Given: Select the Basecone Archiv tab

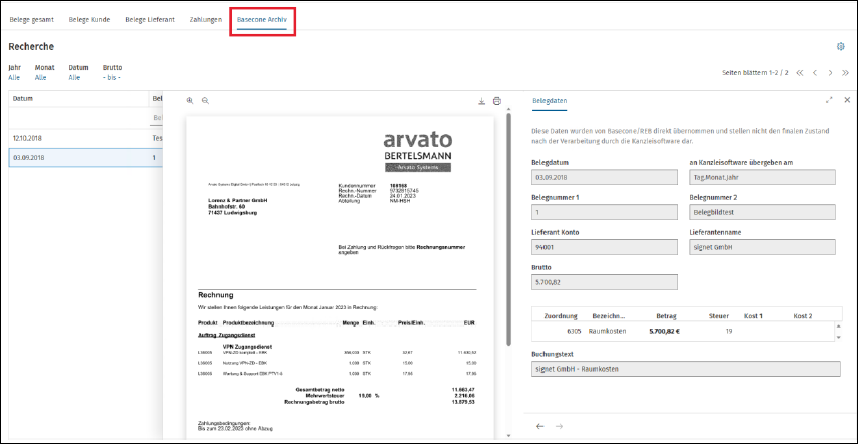Looking at the screenshot, I should click(262, 20).
